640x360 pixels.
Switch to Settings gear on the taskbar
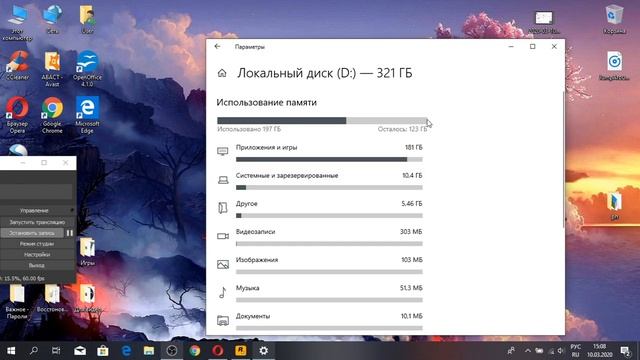[x=264, y=351]
